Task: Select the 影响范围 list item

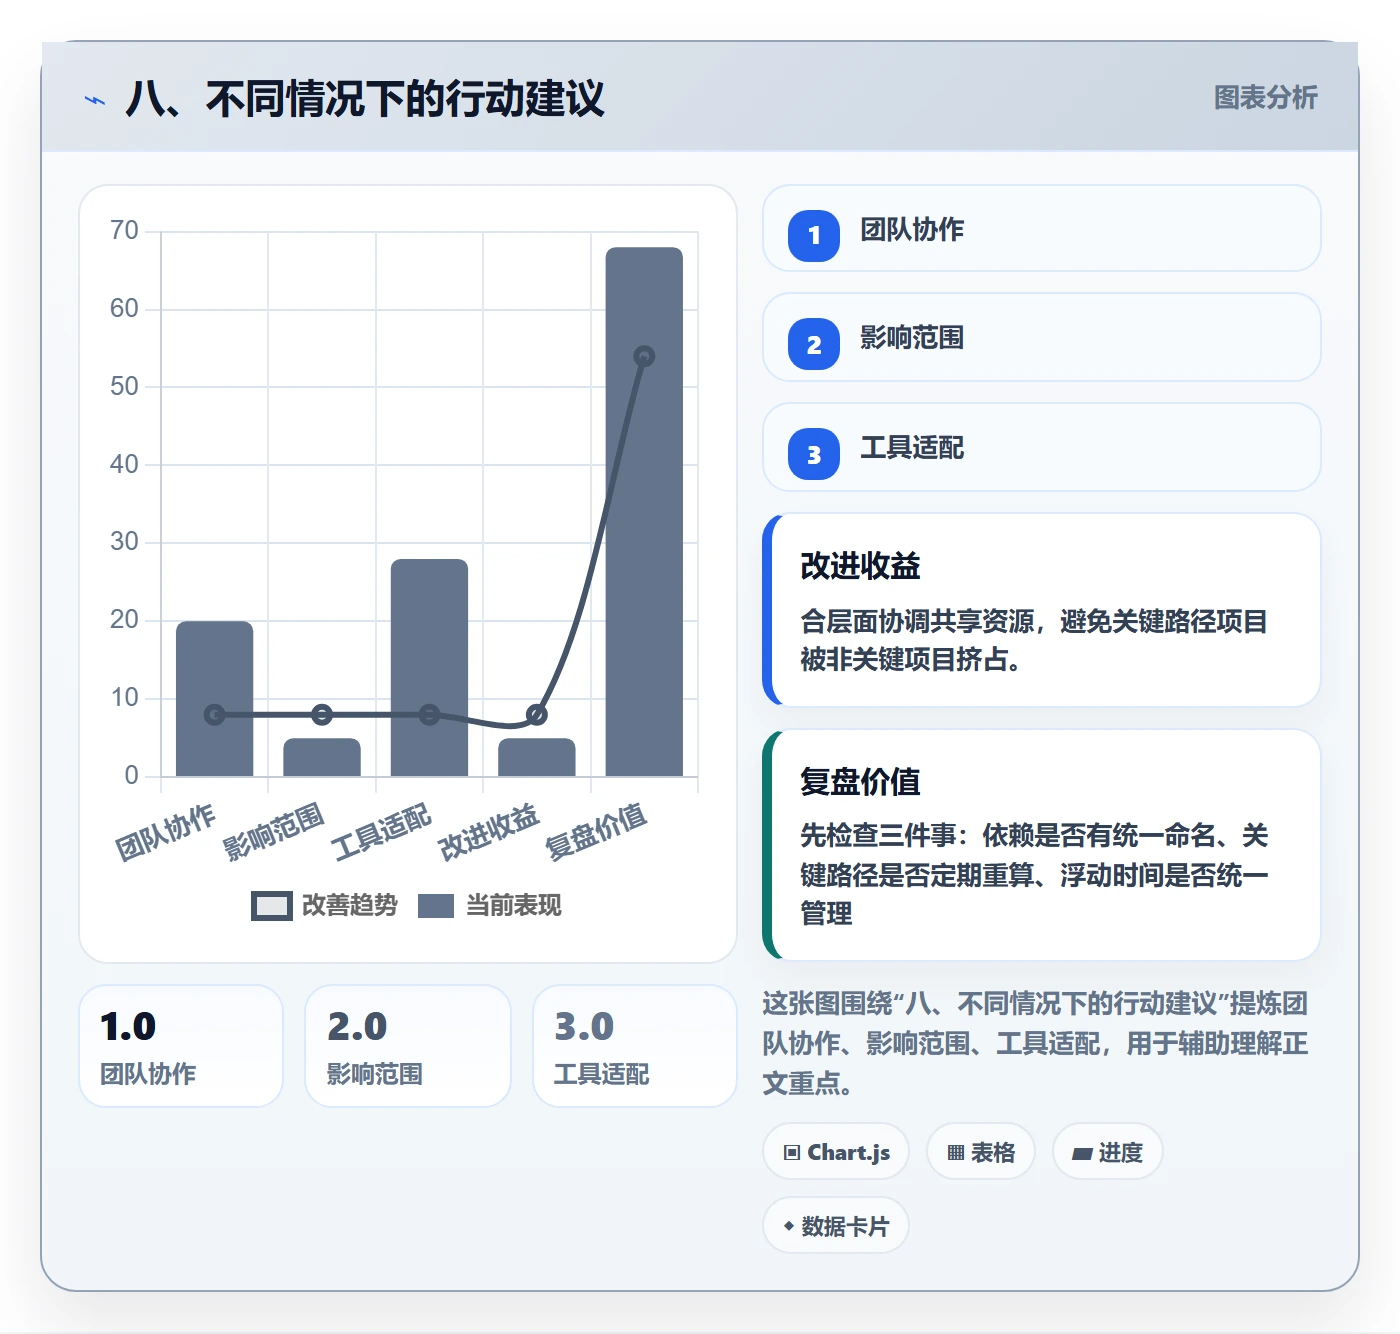Action: point(1041,337)
